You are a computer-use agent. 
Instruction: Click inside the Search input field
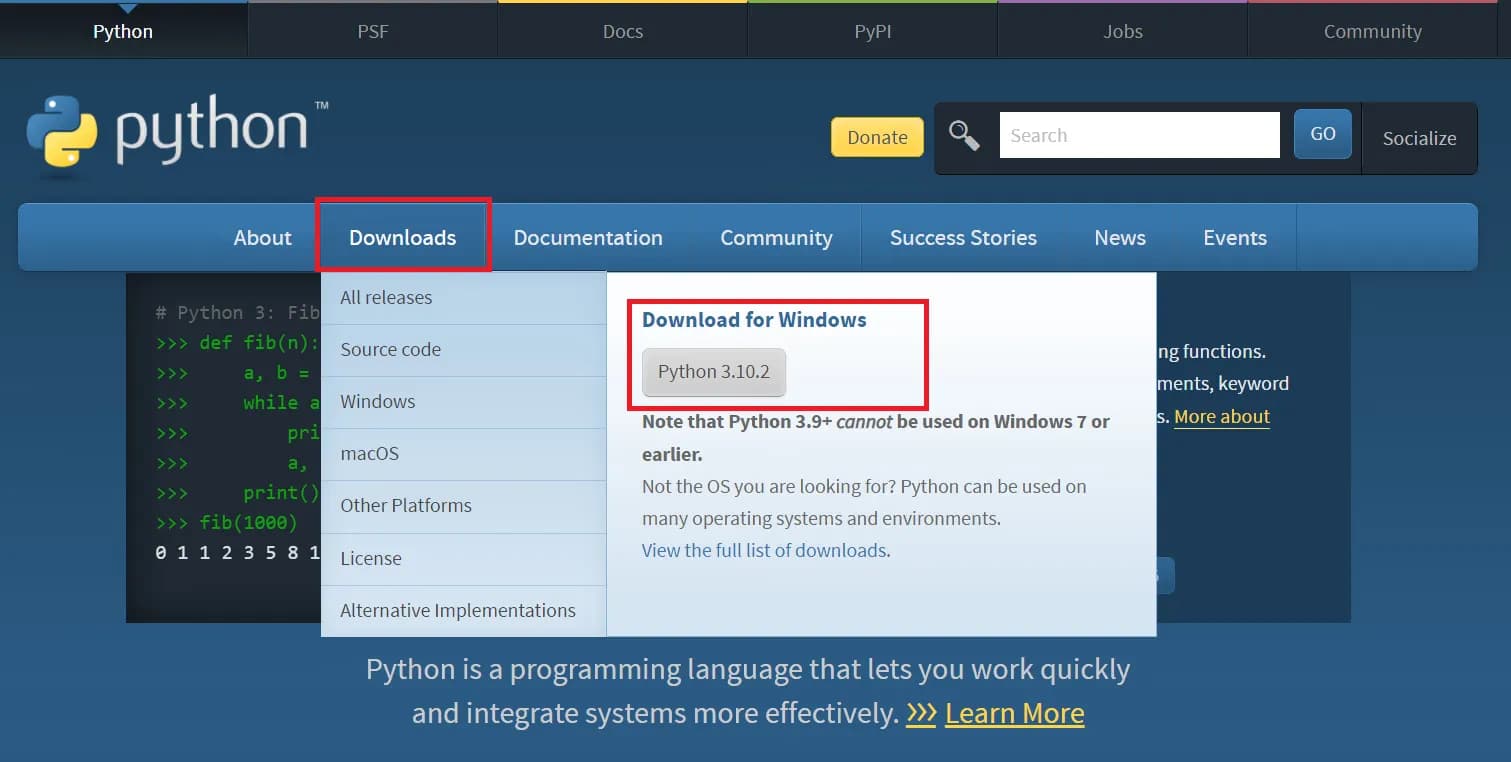[x=1139, y=134]
